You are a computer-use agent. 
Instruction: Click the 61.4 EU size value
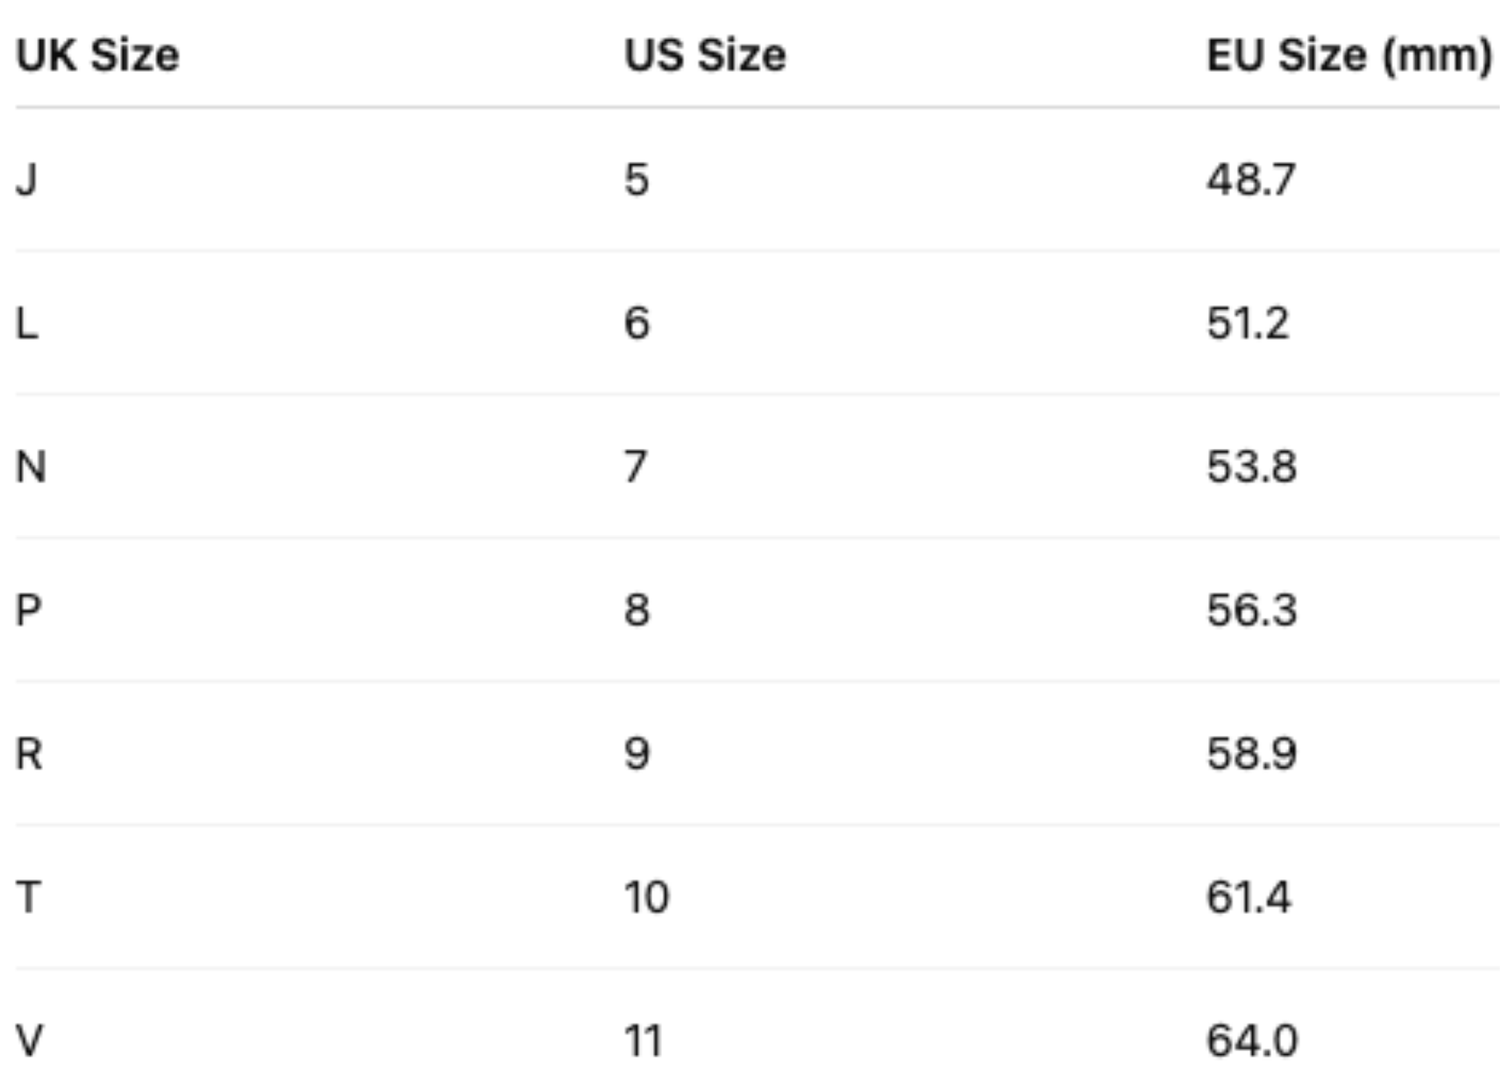coord(1249,897)
